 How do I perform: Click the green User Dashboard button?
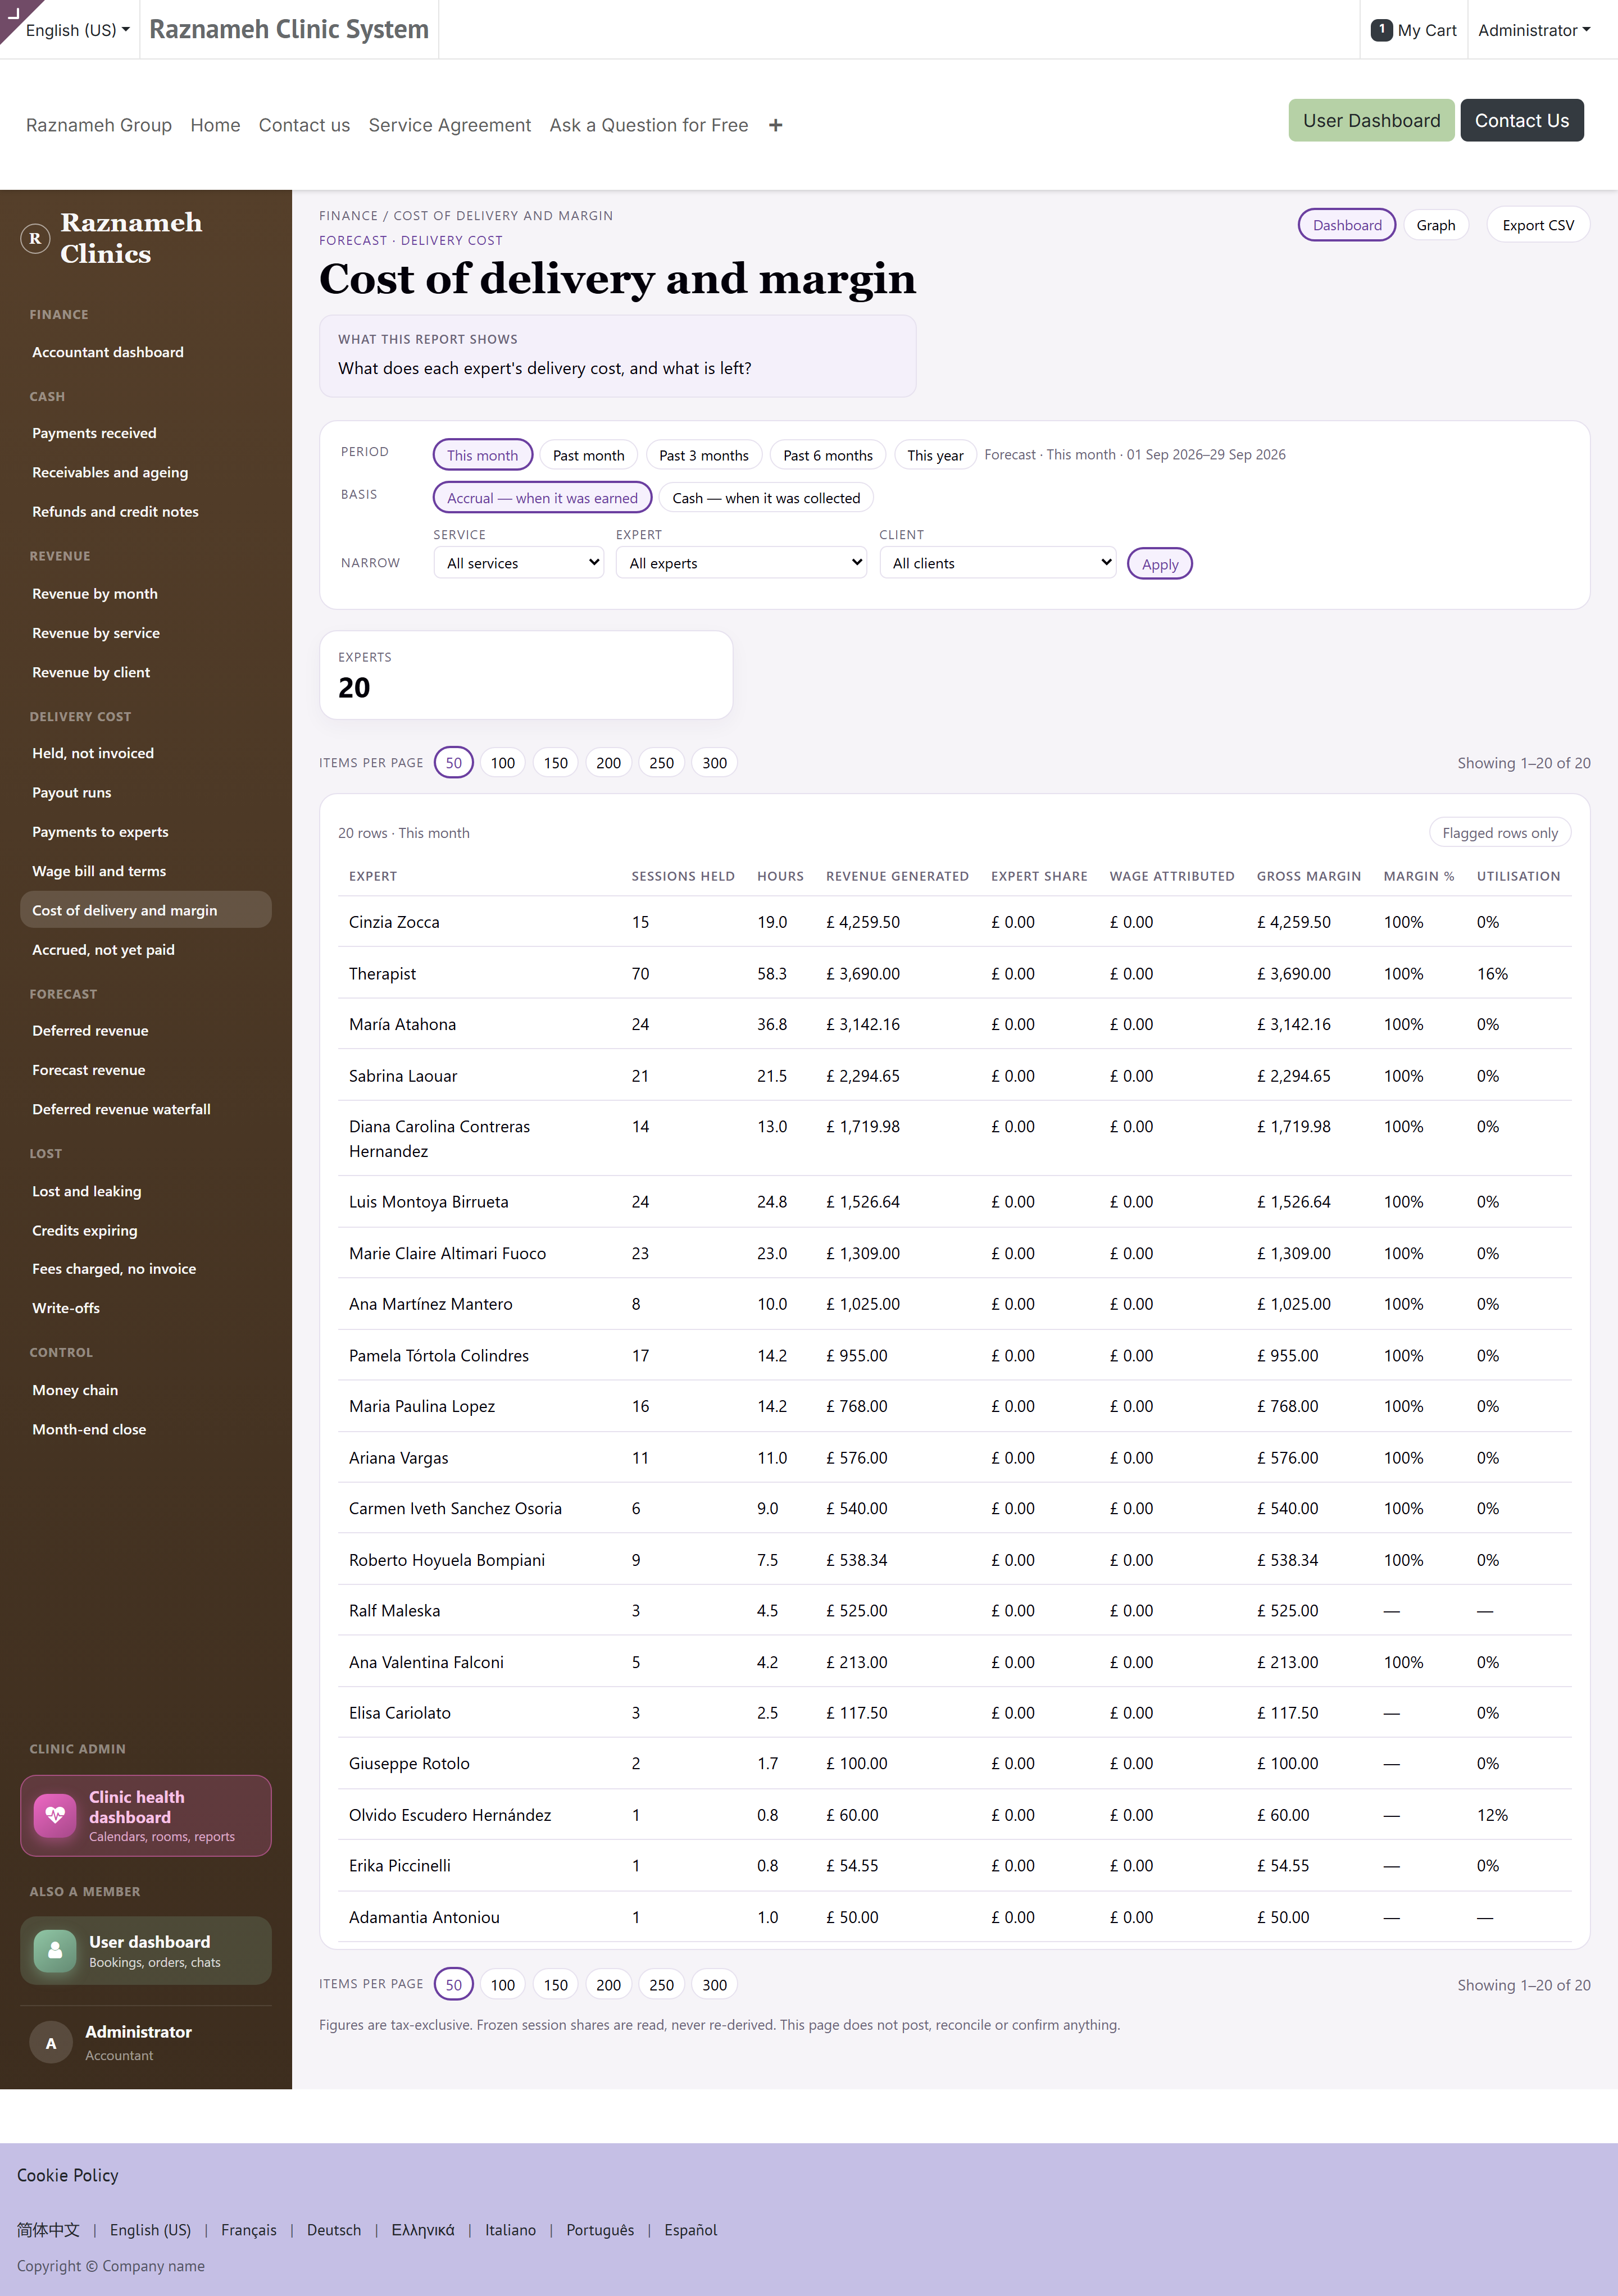[1371, 120]
